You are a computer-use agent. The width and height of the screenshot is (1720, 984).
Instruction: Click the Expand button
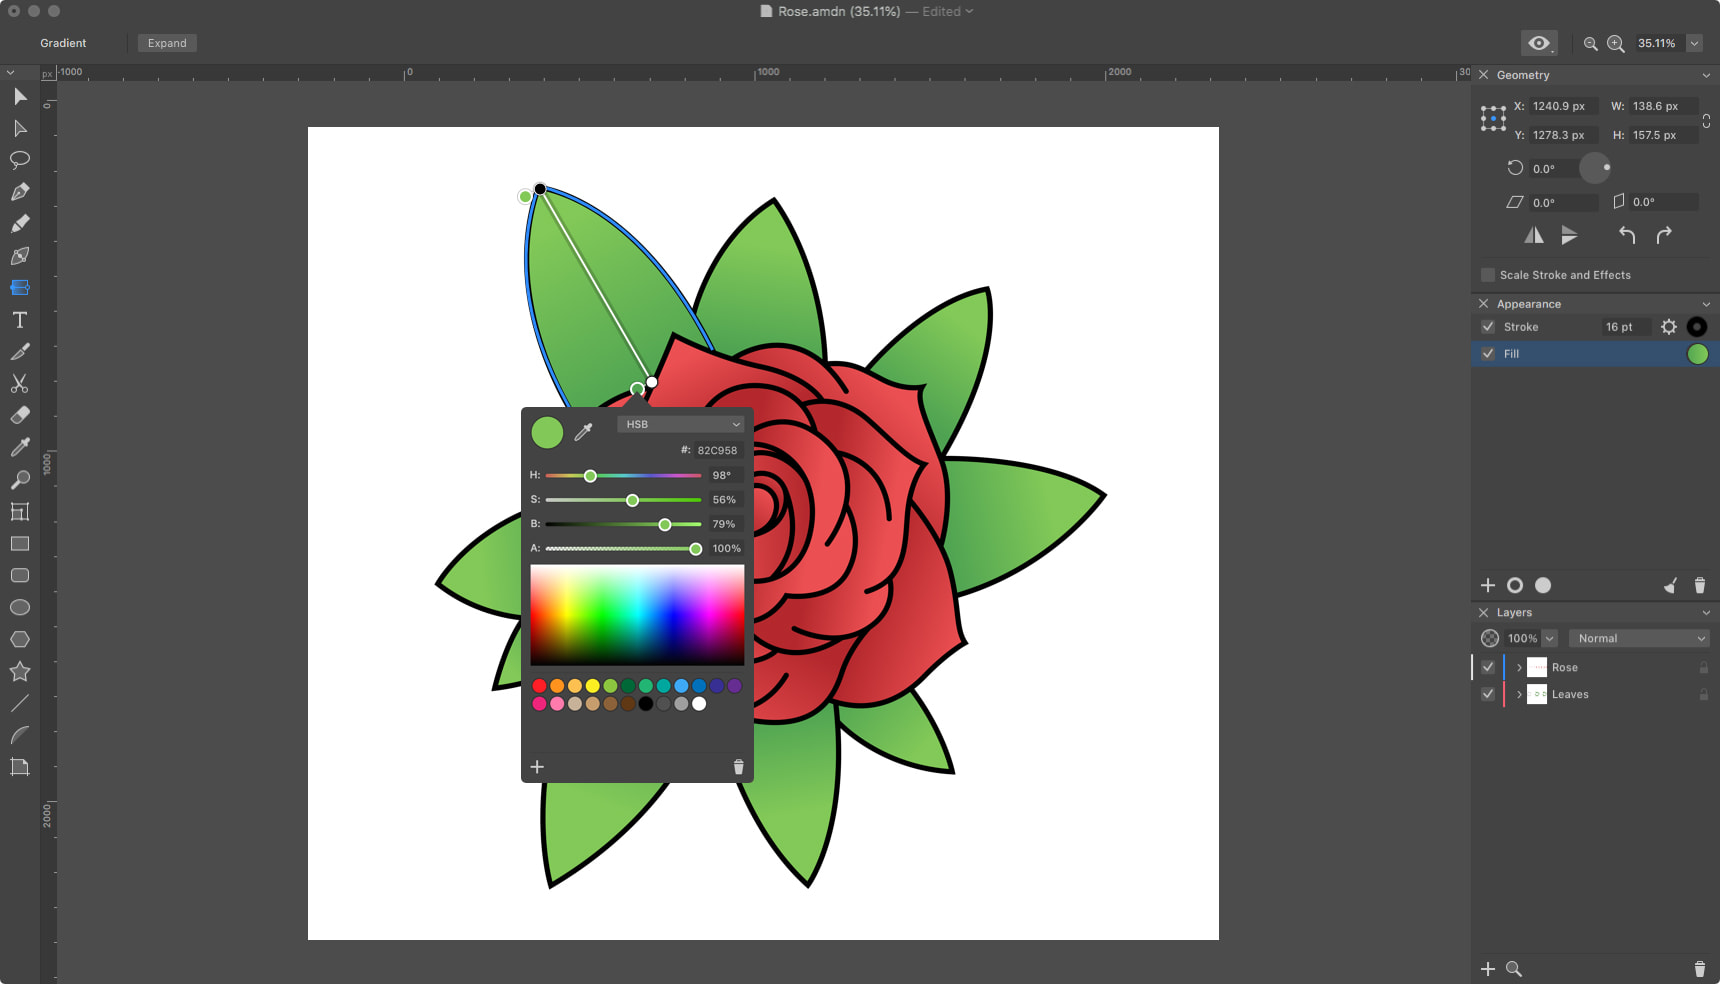tap(167, 43)
